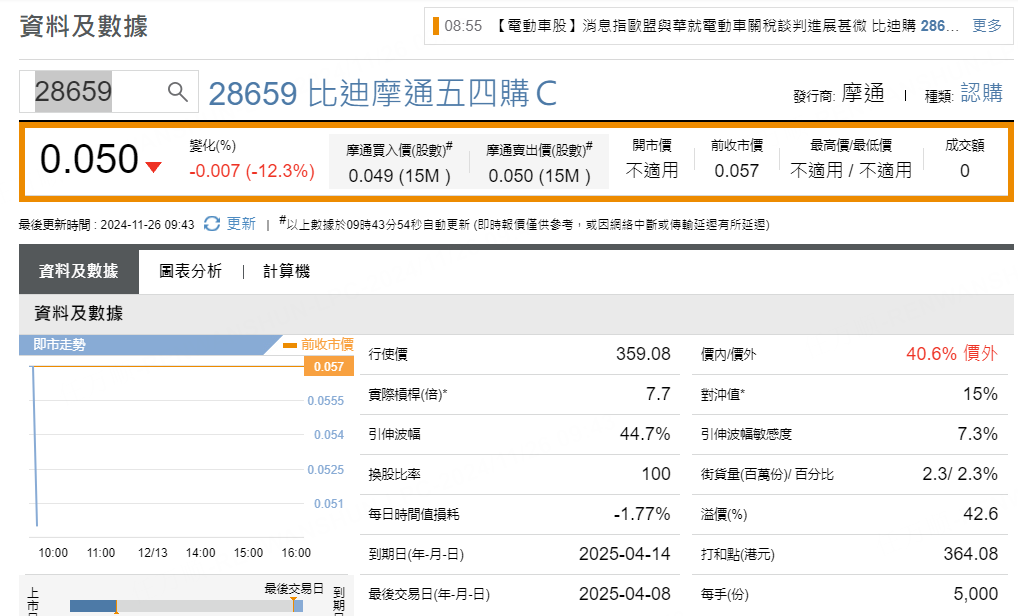The height and width of the screenshot is (616, 1018).
Task: Click the search magnifier icon
Action: [178, 92]
